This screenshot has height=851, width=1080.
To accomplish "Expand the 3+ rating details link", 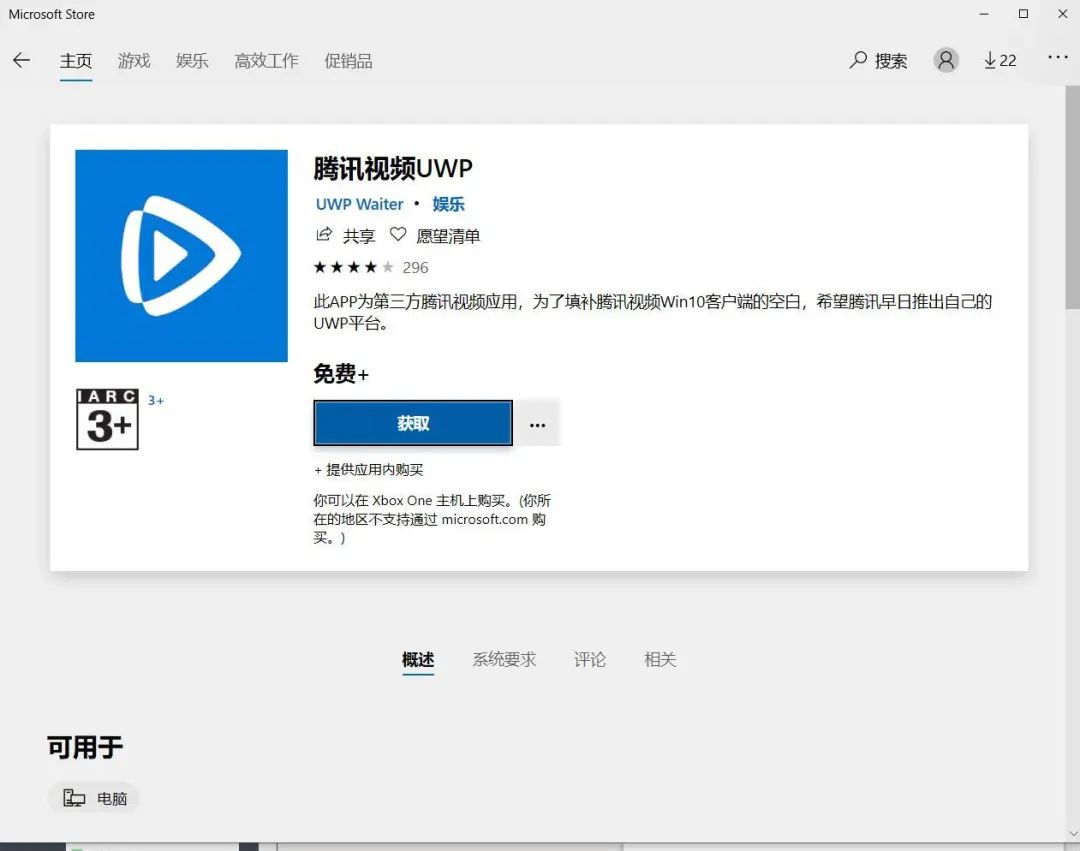I will [x=156, y=399].
